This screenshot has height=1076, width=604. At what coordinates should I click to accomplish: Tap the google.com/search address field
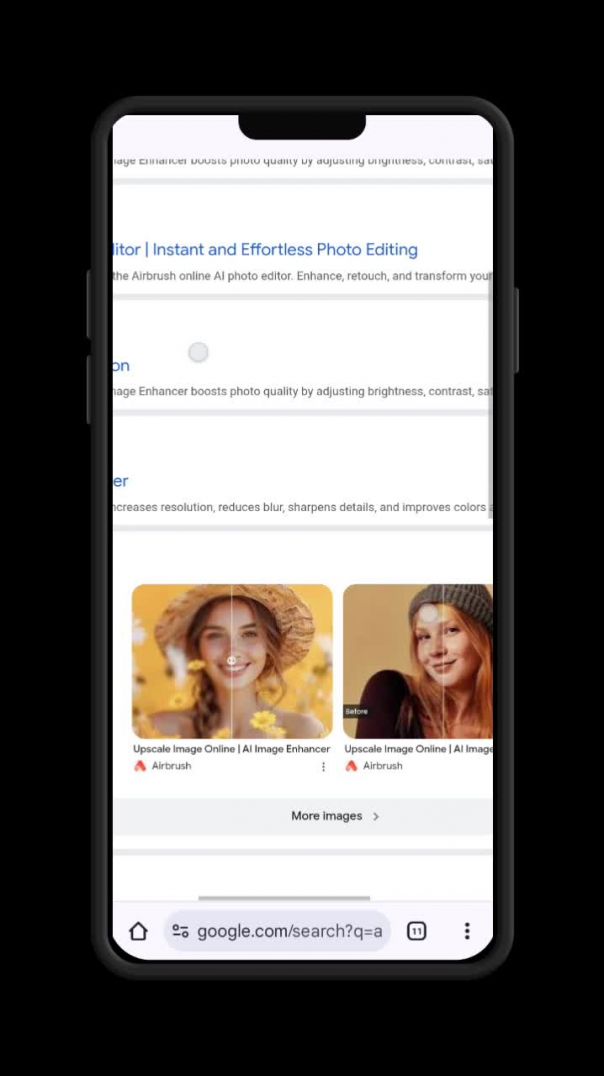289,932
